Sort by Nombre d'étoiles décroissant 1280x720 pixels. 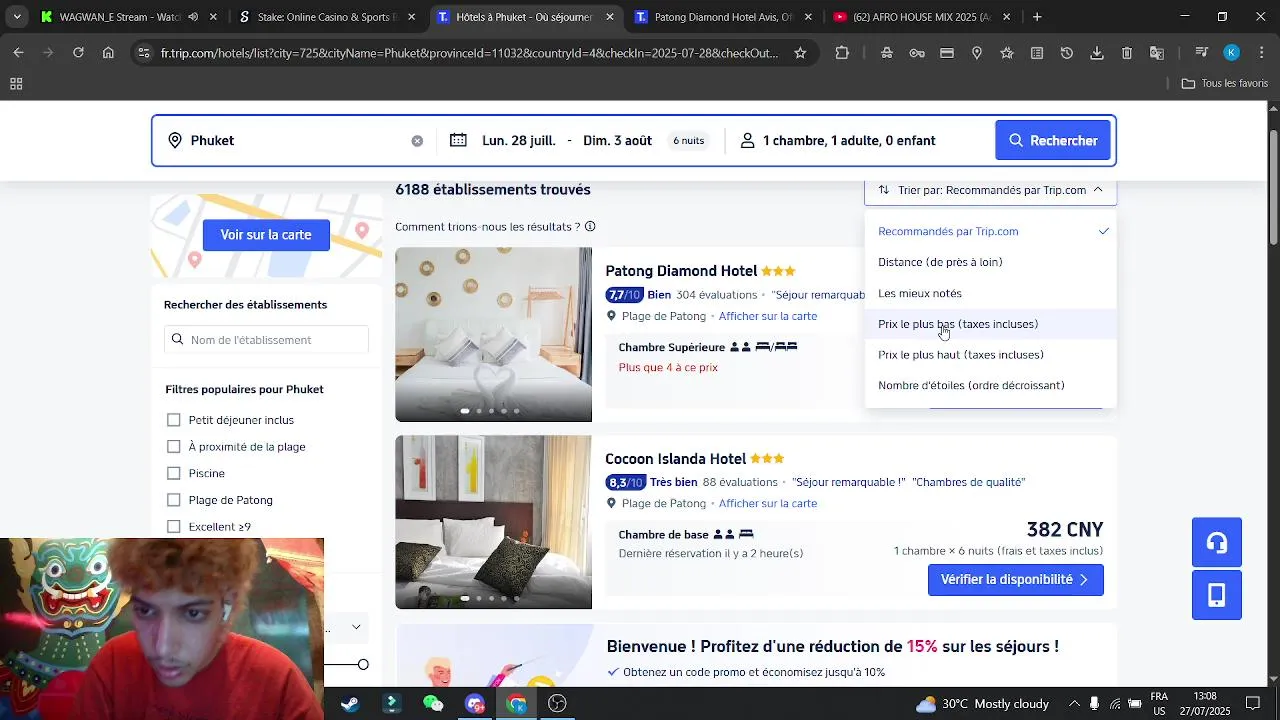coord(991,386)
